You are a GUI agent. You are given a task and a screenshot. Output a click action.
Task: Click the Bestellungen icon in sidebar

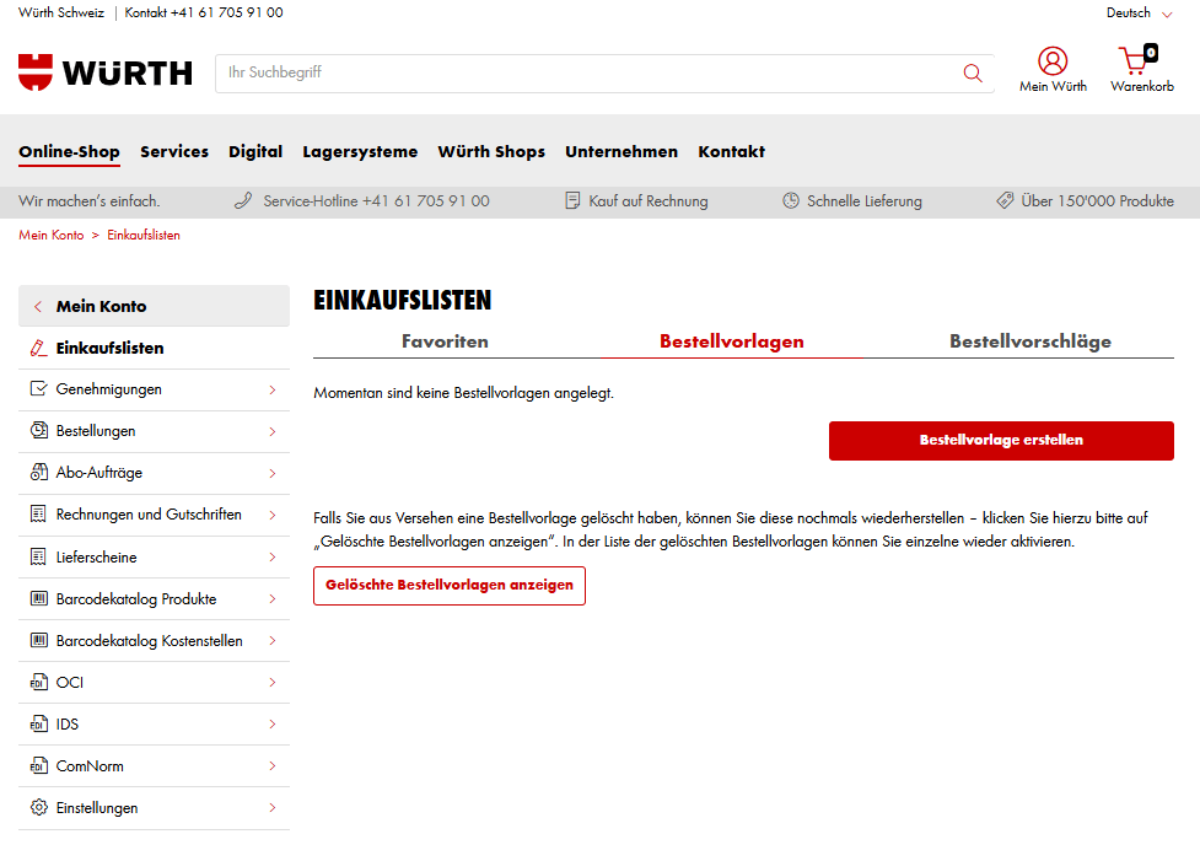coord(39,431)
